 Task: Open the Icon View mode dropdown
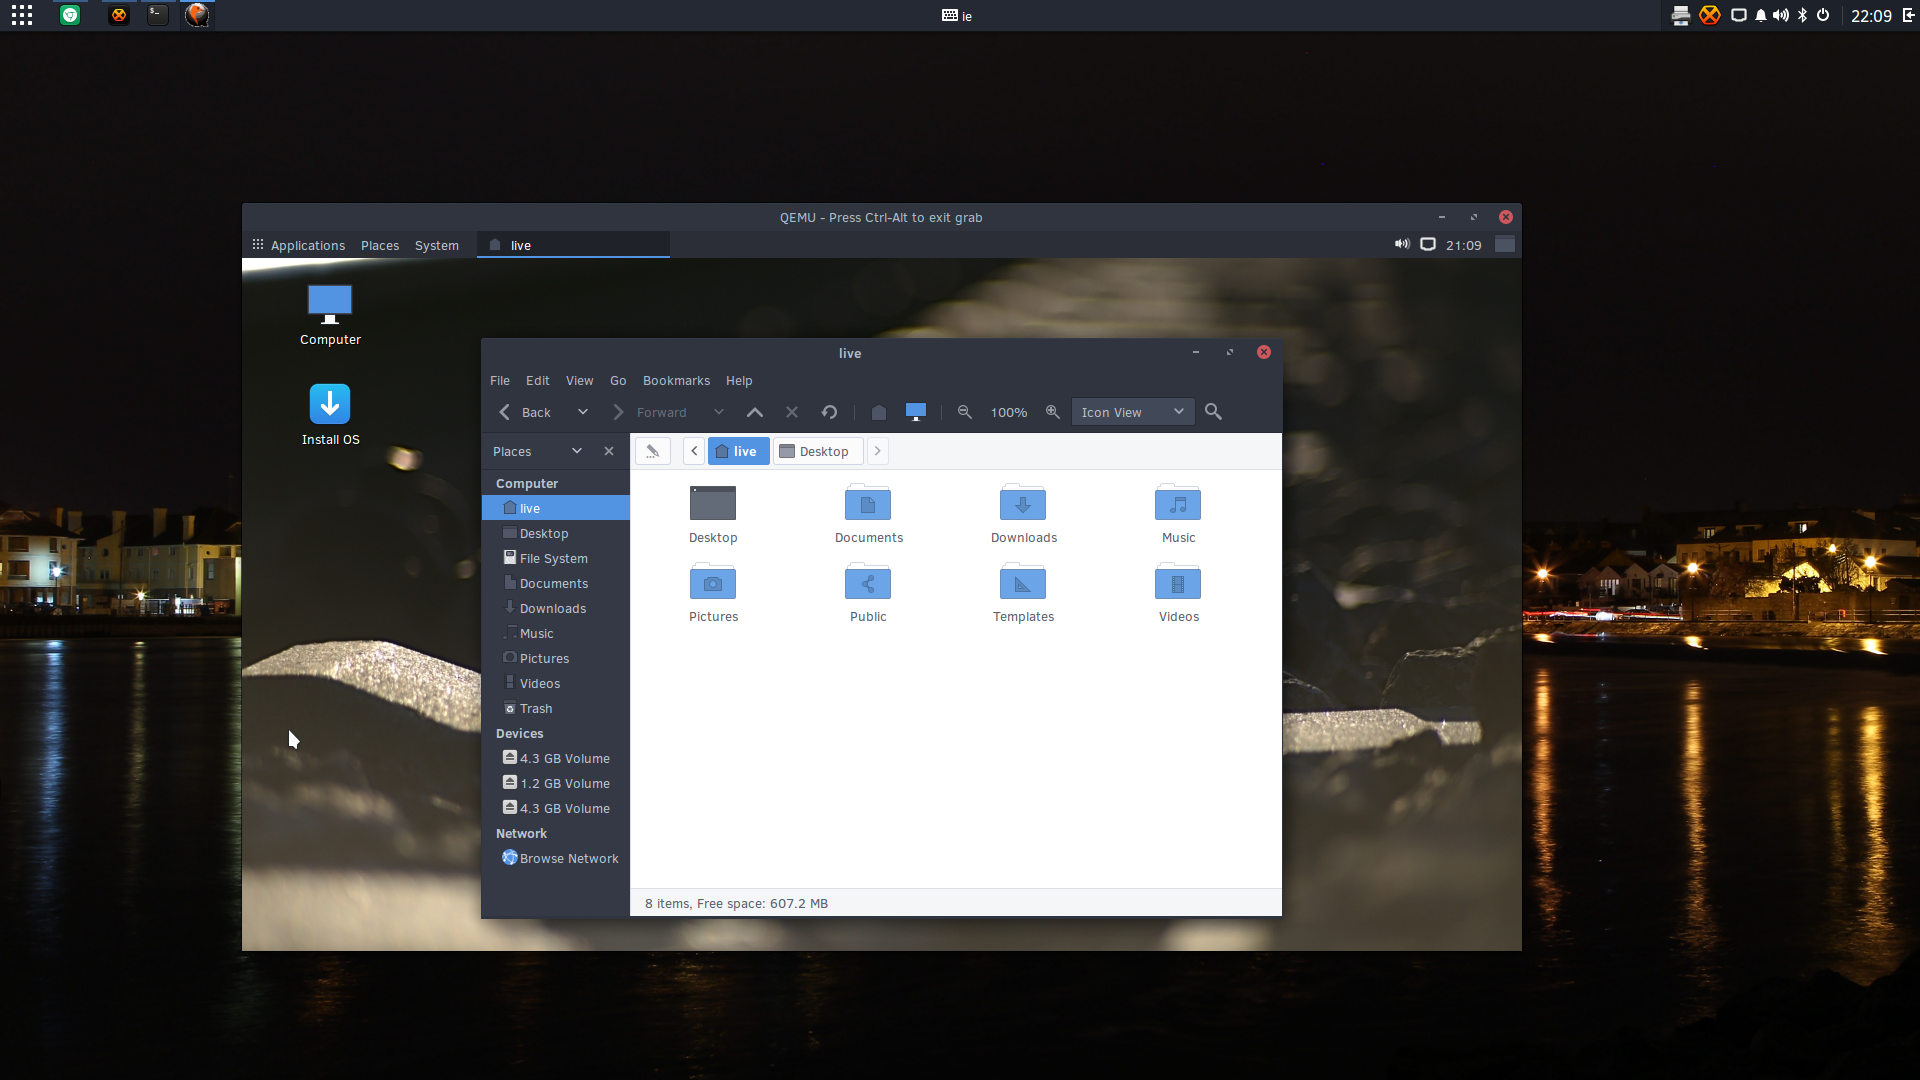pyautogui.click(x=1133, y=412)
